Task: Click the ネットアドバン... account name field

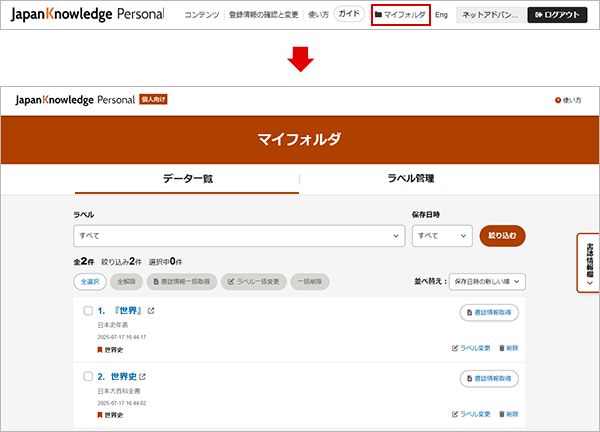Action: [x=490, y=15]
